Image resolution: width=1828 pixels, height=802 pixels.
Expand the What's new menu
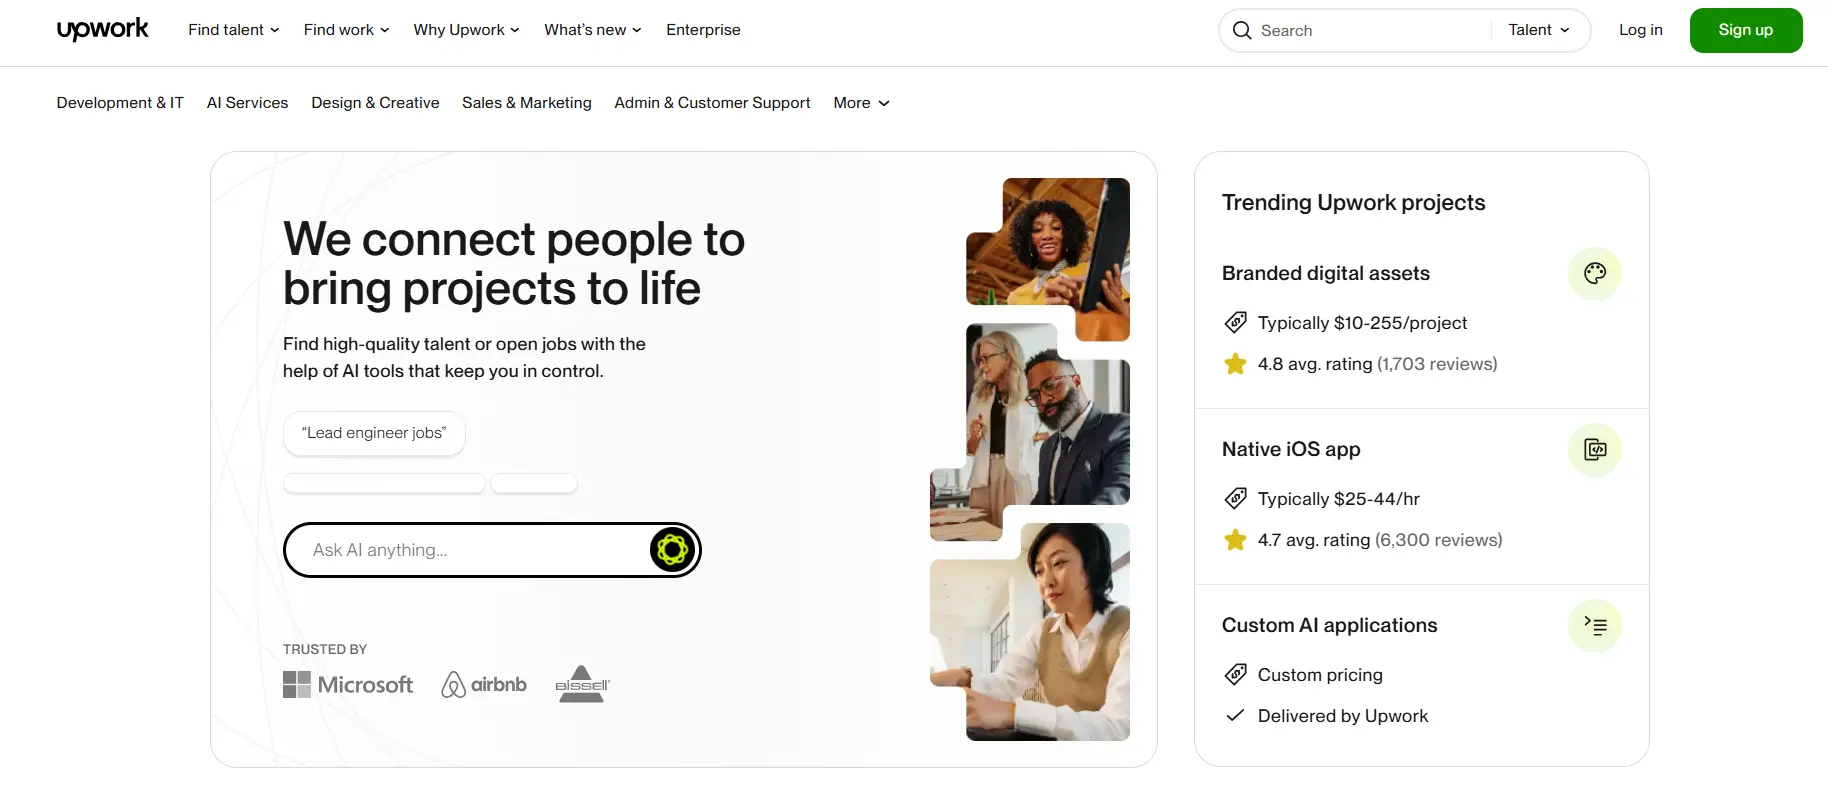[593, 30]
